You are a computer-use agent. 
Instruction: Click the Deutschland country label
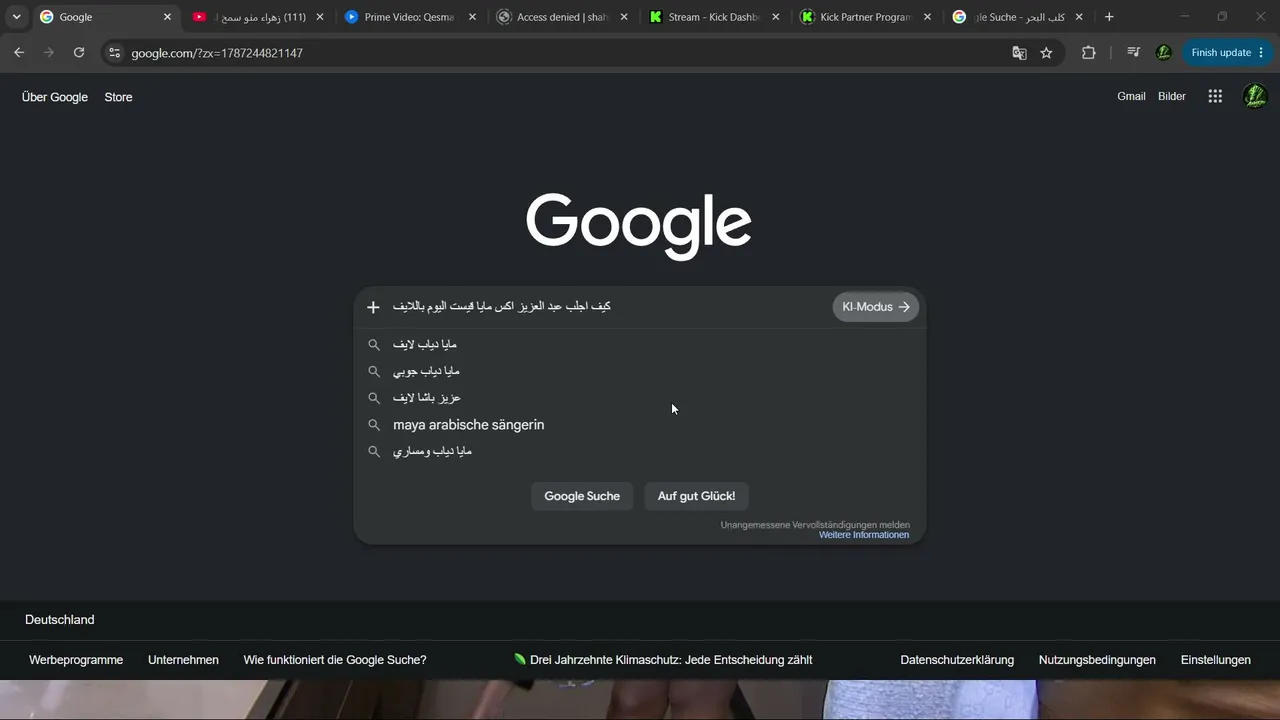60,620
